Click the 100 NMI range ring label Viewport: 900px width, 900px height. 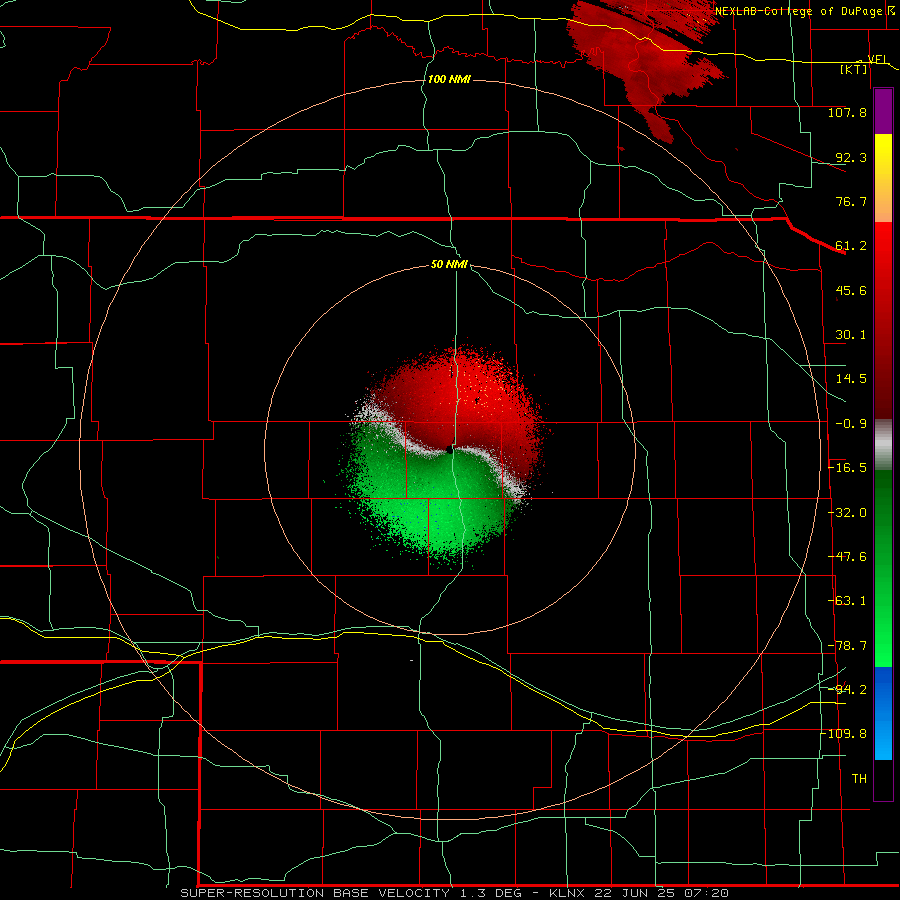pos(449,79)
